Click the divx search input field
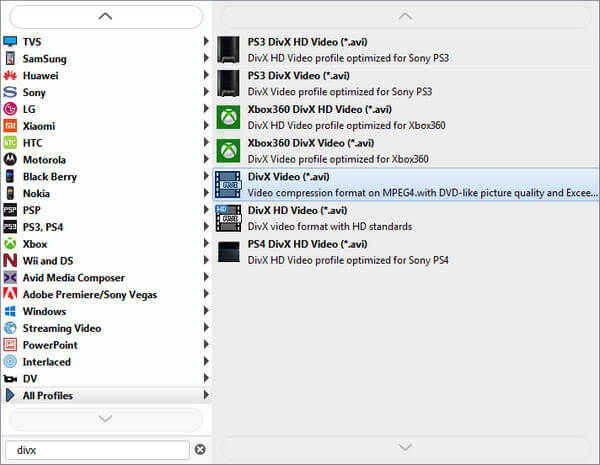This screenshot has height=465, width=600. pyautogui.click(x=98, y=450)
